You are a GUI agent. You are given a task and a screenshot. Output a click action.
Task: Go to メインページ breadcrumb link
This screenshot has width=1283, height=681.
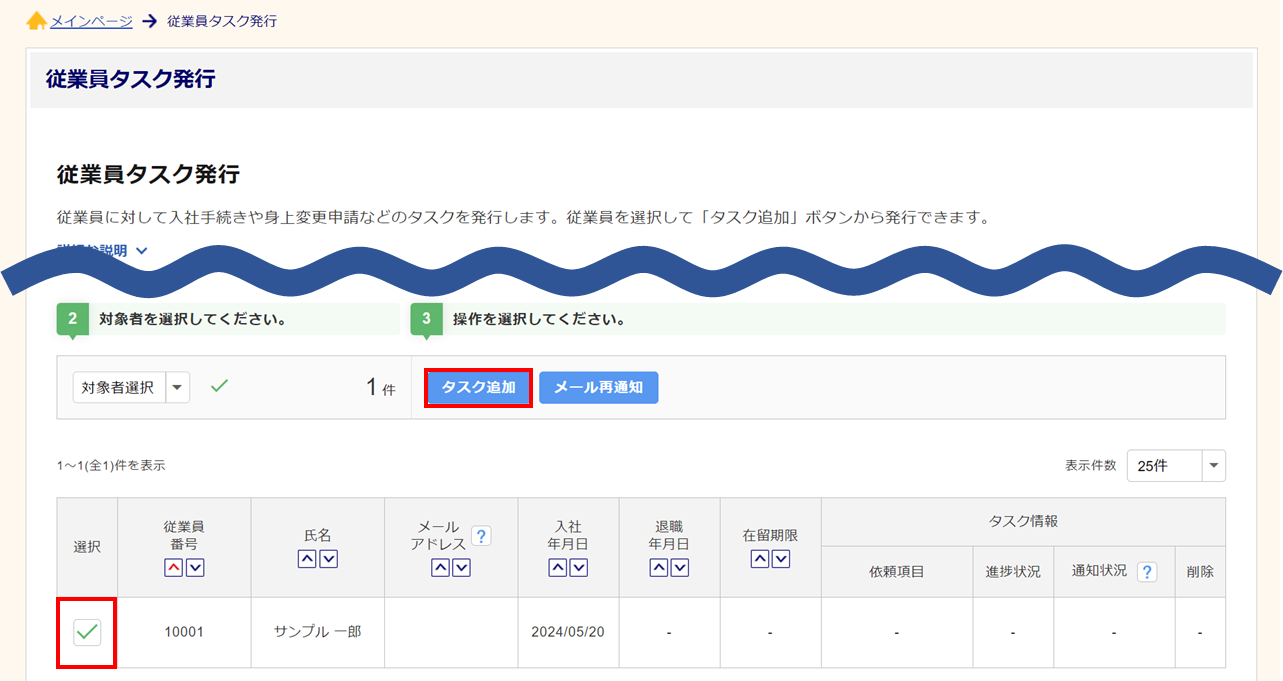coord(91,21)
